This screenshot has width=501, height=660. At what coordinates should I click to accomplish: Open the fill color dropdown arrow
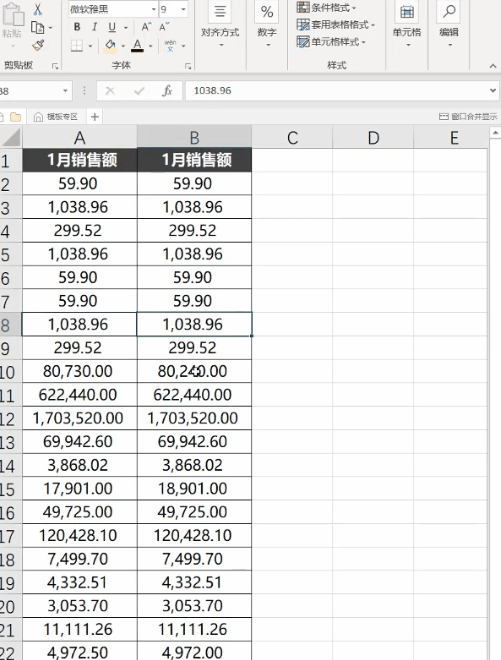[123, 46]
